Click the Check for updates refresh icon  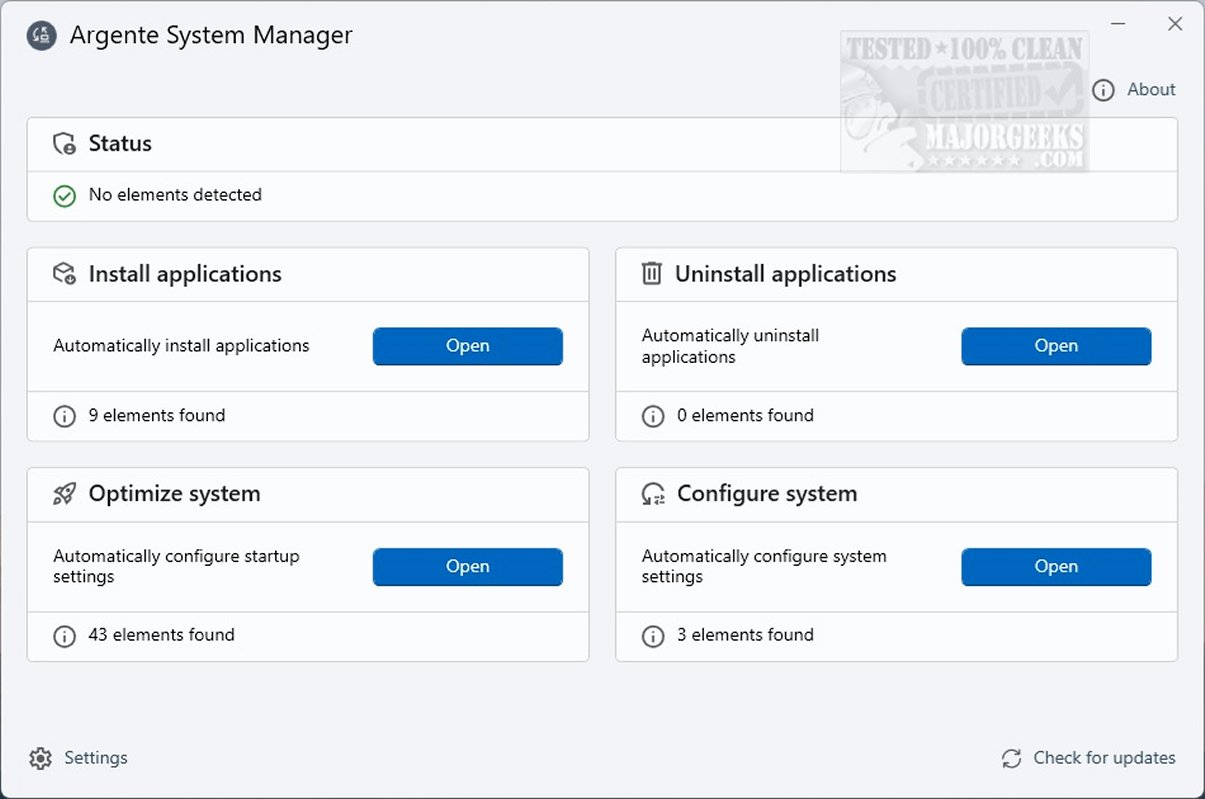(x=1011, y=759)
